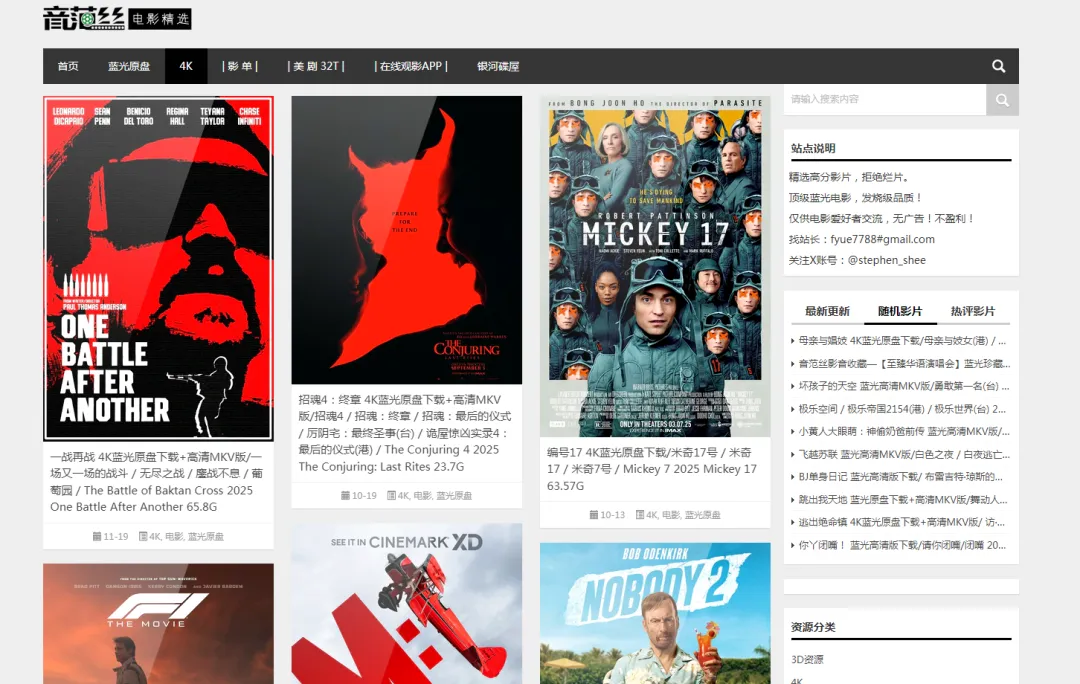
Task: Switch to the 随机影片 tab
Action: (x=900, y=311)
